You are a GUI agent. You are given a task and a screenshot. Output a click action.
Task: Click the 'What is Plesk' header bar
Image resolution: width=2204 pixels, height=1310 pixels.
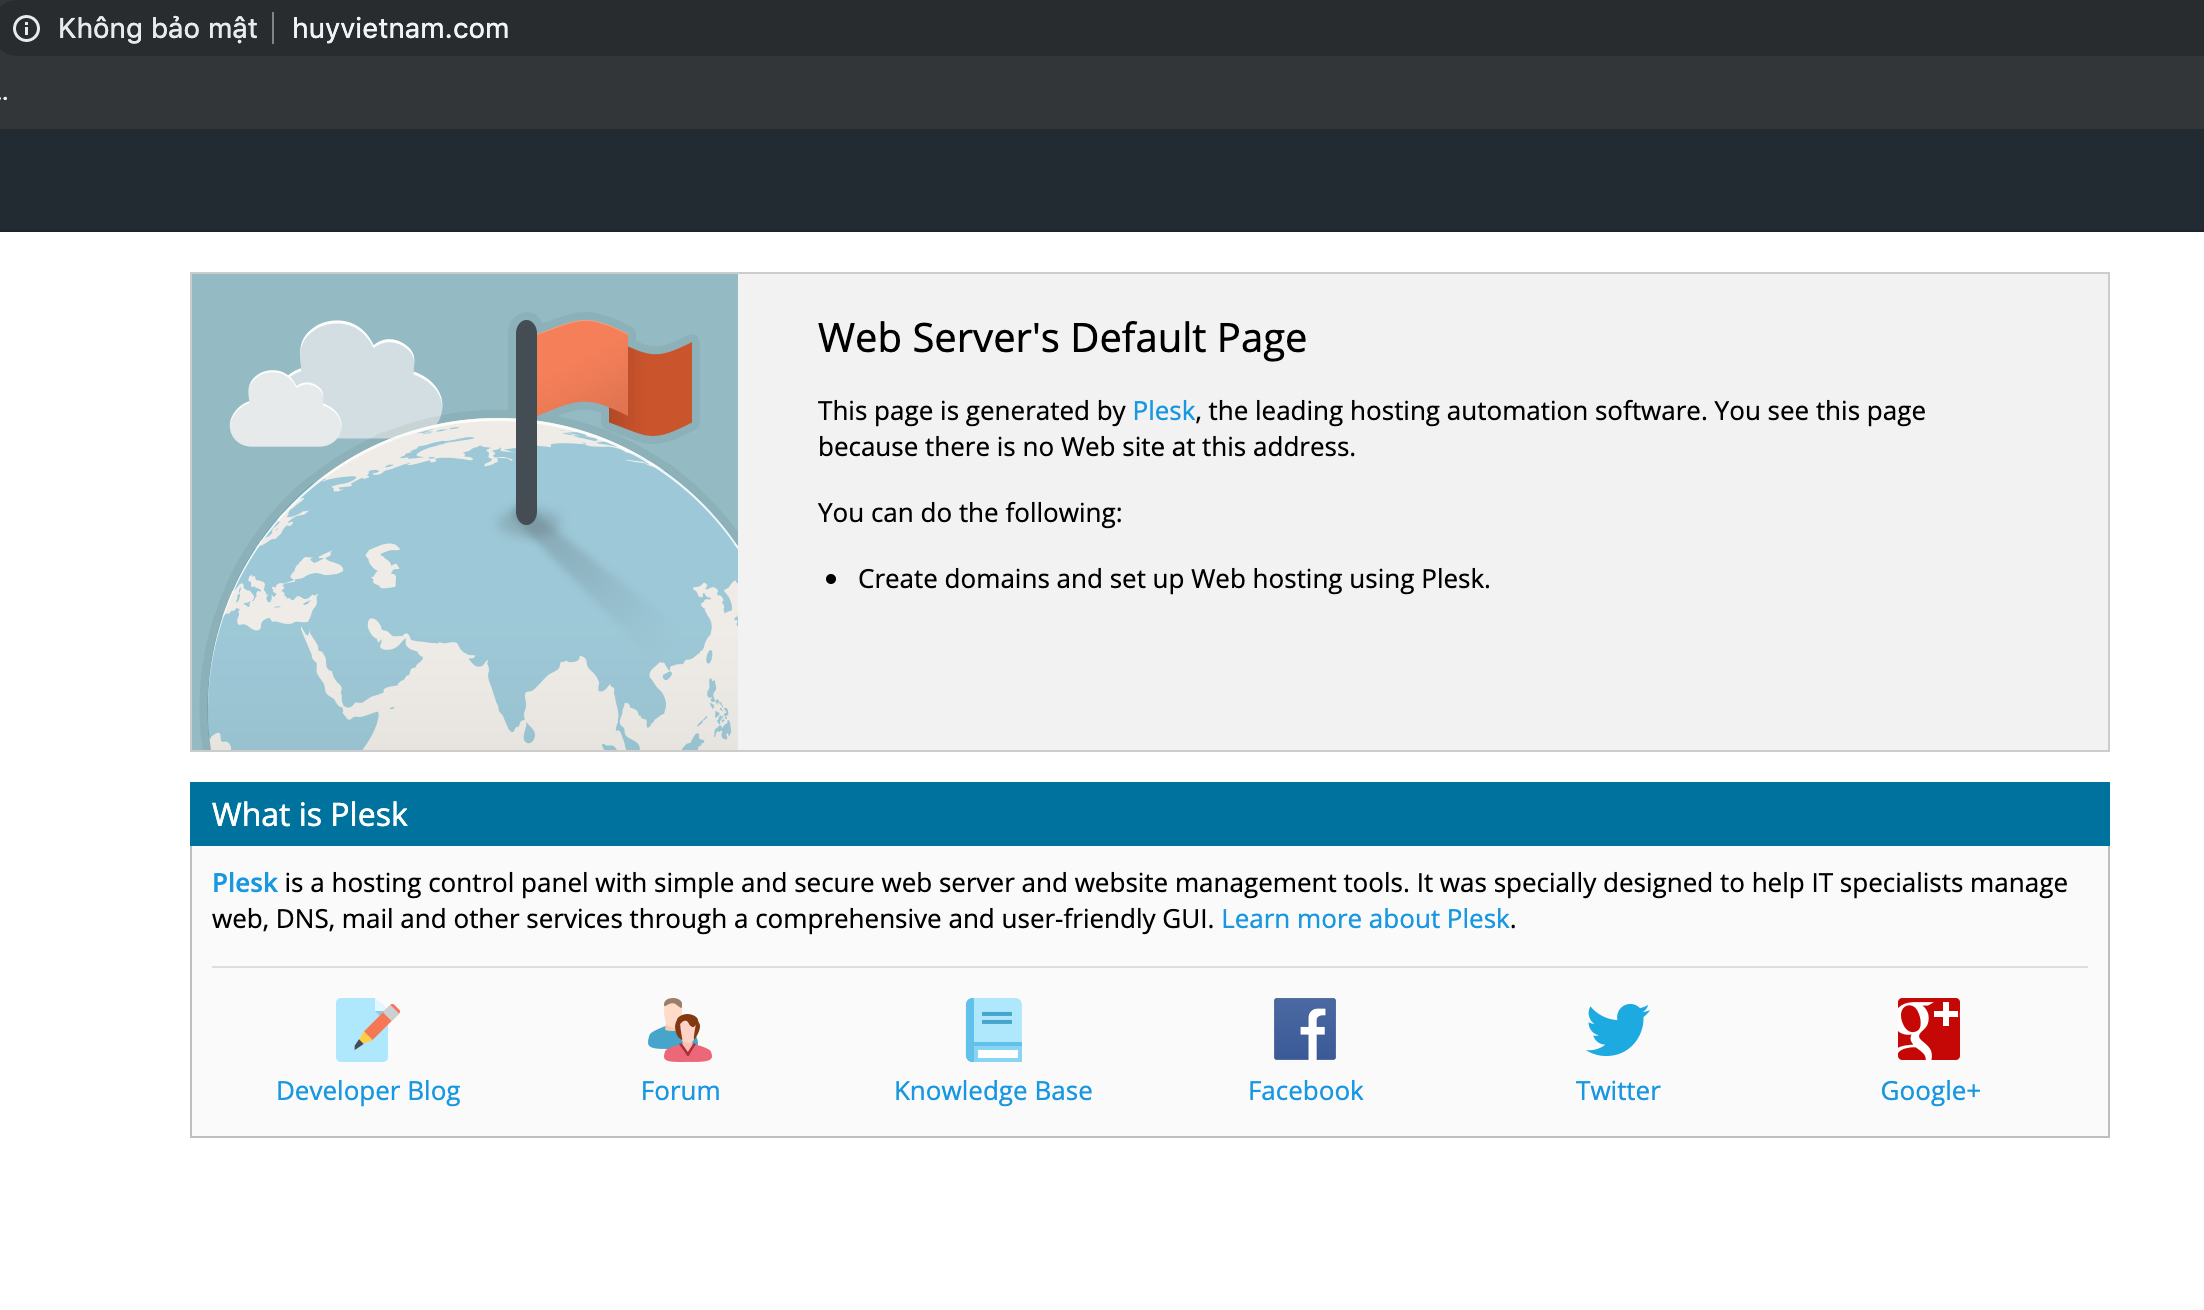(x=1150, y=814)
